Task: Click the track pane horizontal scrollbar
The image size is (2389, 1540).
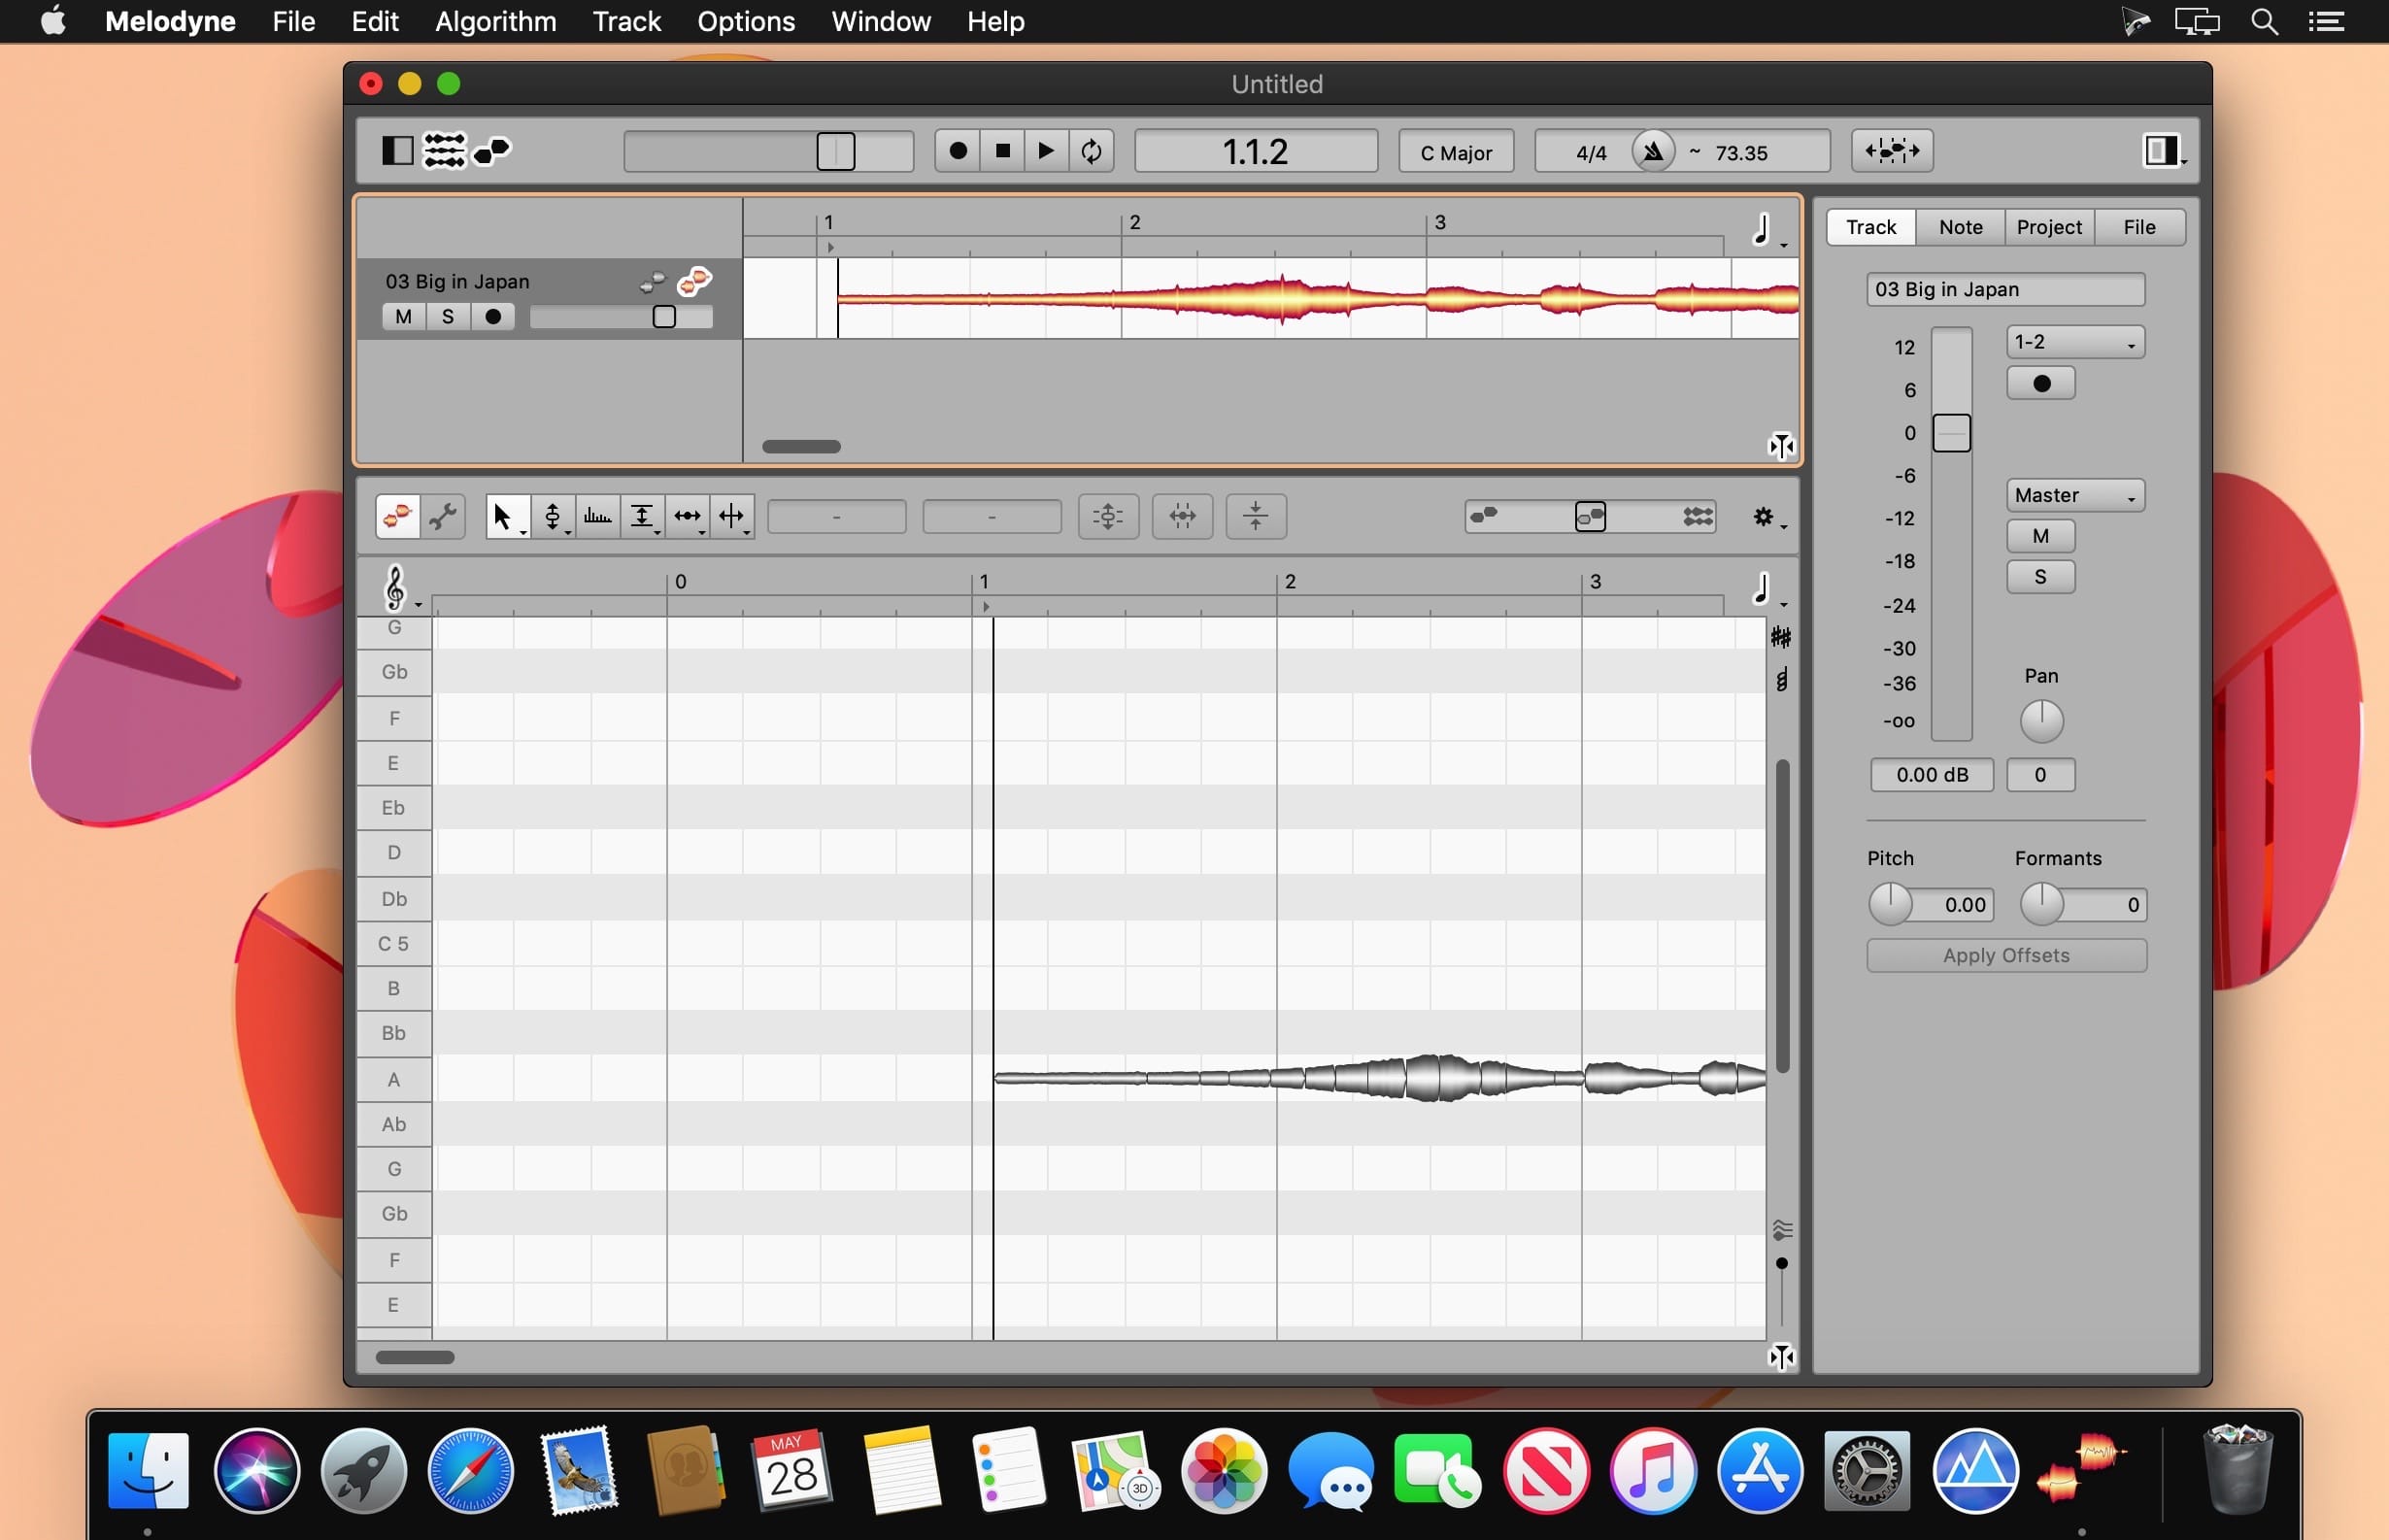Action: click(801, 447)
